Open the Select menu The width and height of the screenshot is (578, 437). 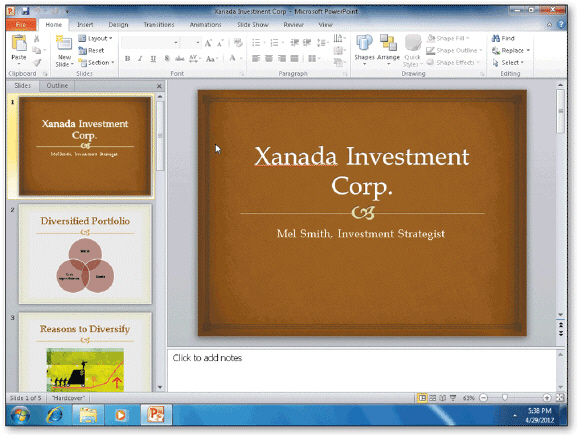click(x=508, y=63)
